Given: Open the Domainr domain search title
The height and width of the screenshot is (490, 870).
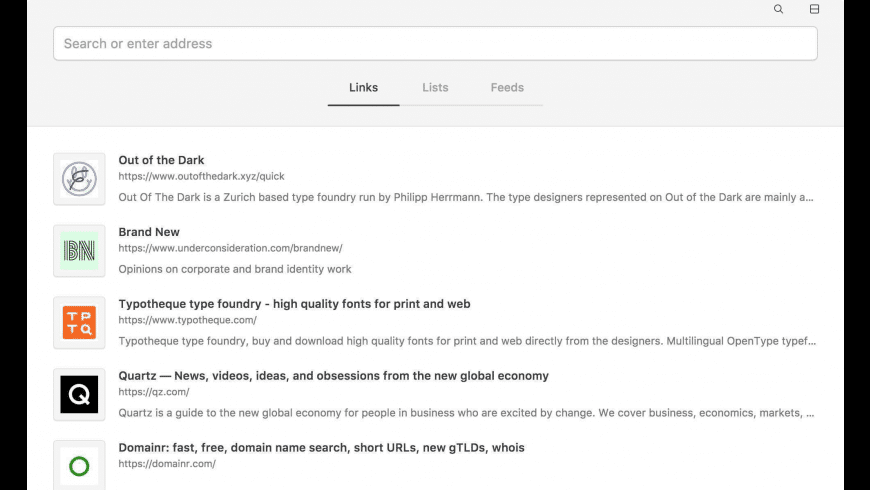Looking at the screenshot, I should tap(321, 448).
